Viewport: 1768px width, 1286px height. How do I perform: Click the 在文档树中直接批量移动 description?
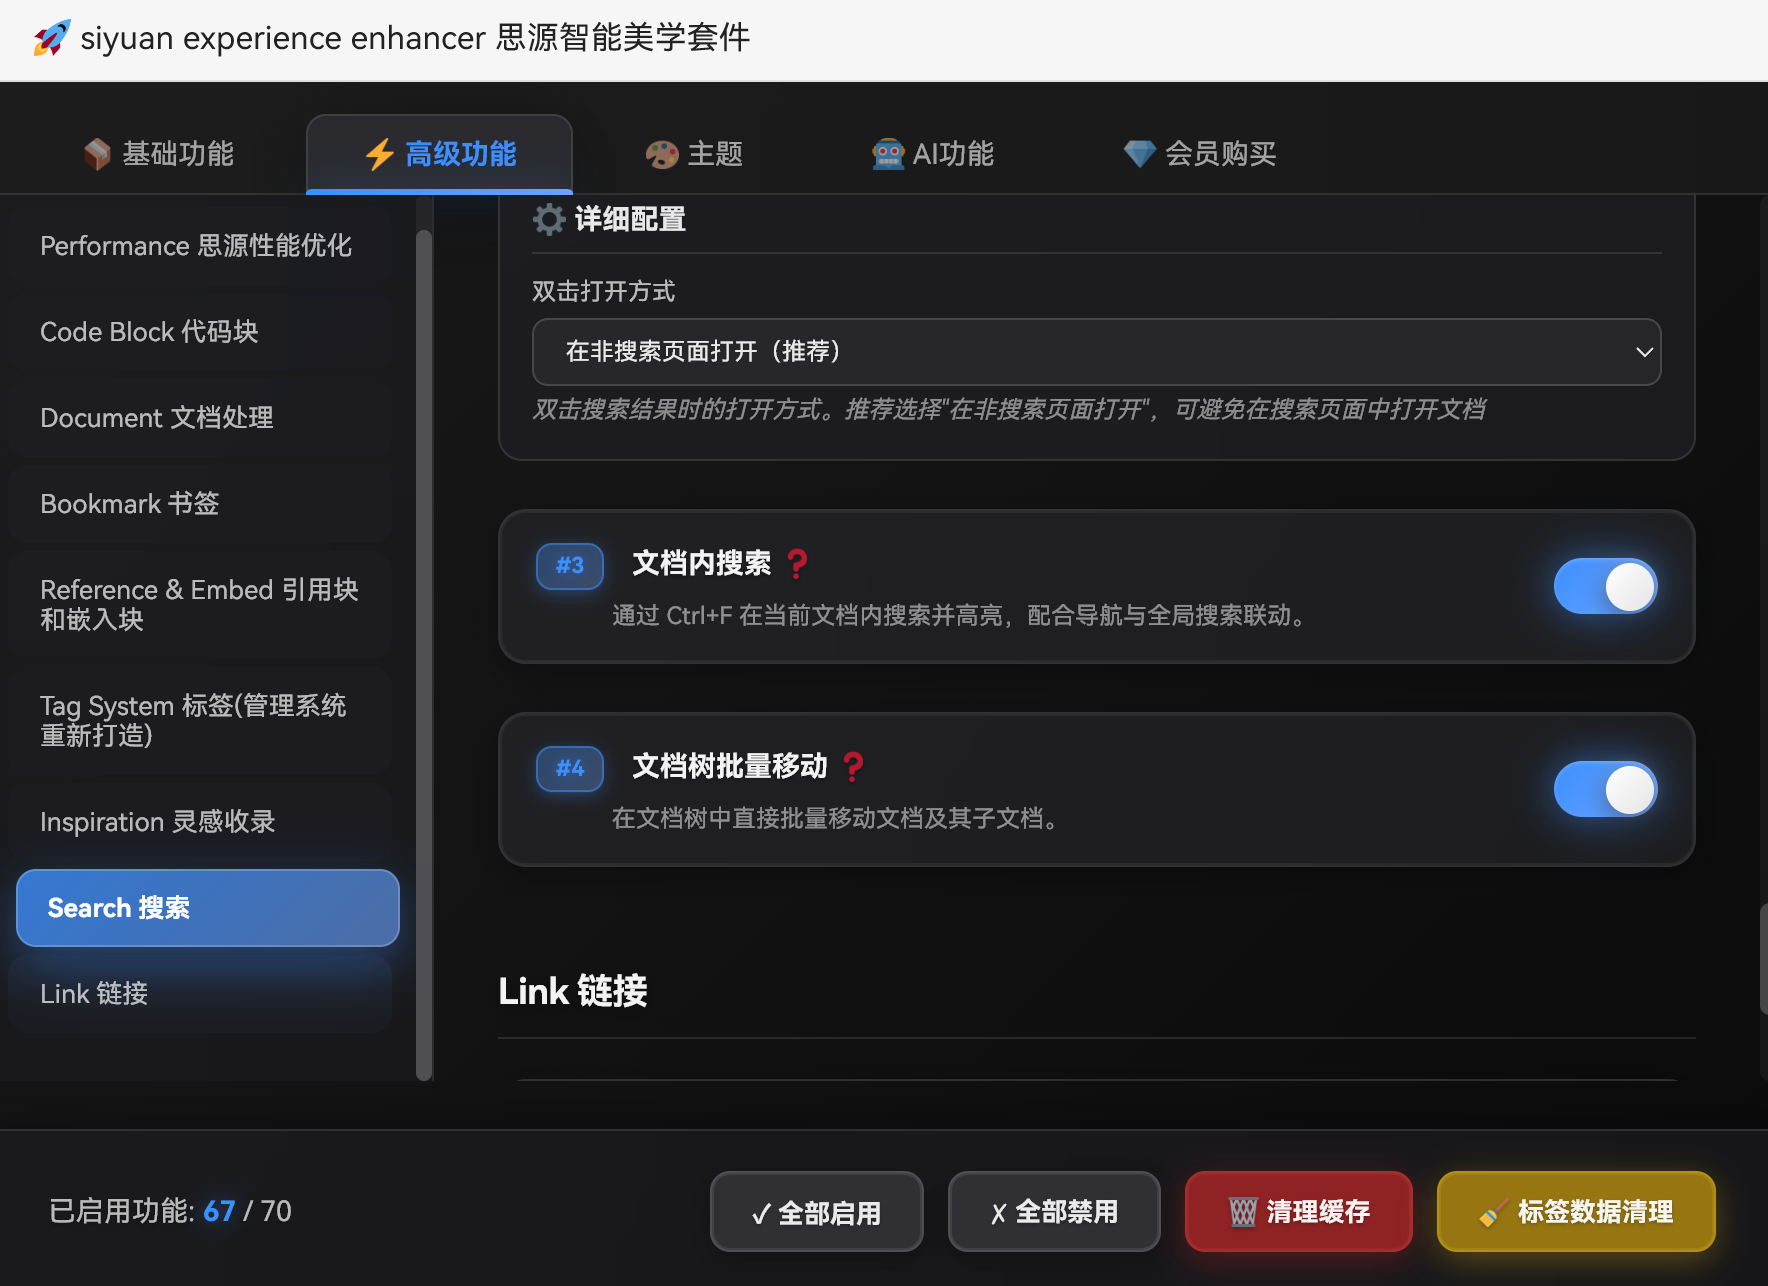tap(838, 818)
